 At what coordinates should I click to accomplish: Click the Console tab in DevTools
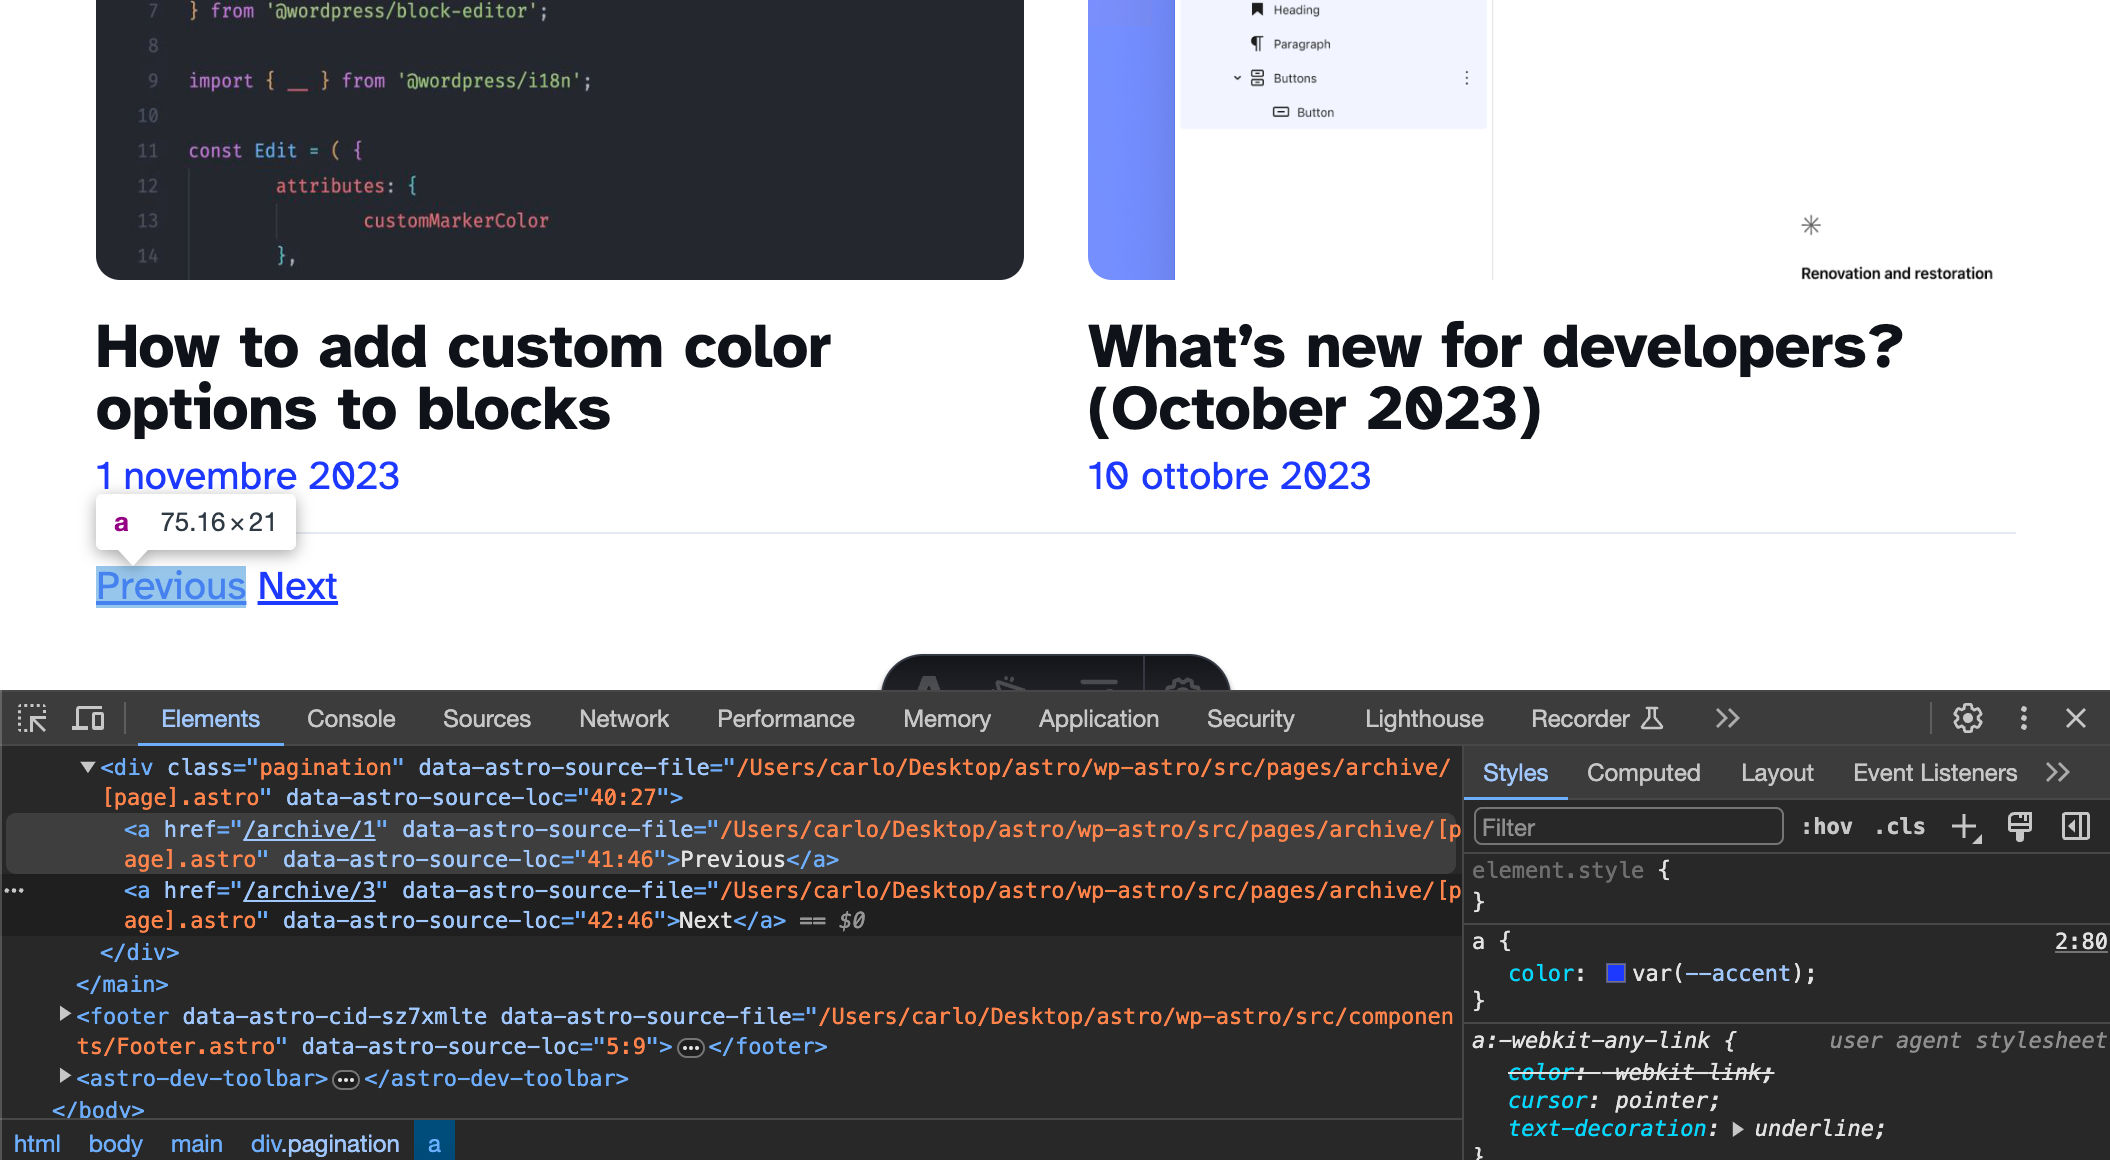tap(351, 719)
